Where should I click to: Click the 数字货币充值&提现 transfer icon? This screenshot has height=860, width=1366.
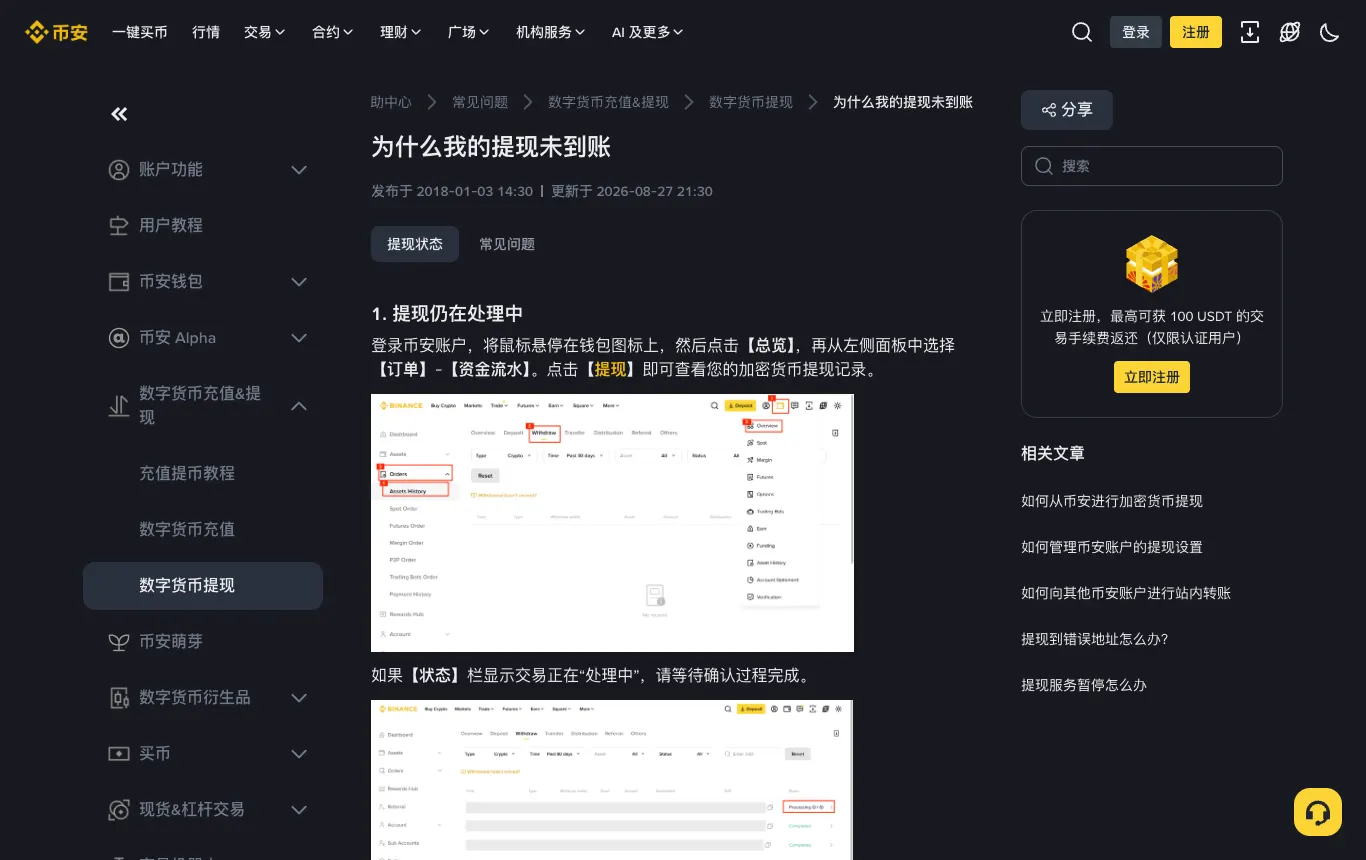coord(119,406)
